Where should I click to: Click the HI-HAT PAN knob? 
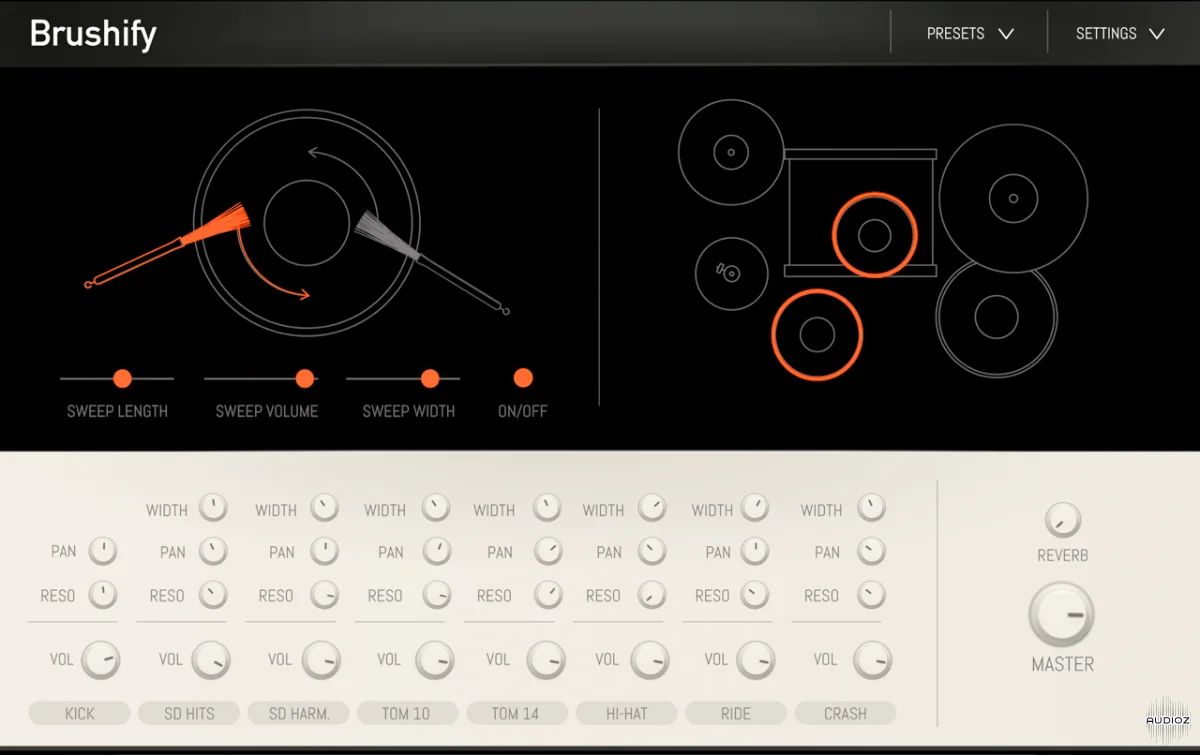652,550
